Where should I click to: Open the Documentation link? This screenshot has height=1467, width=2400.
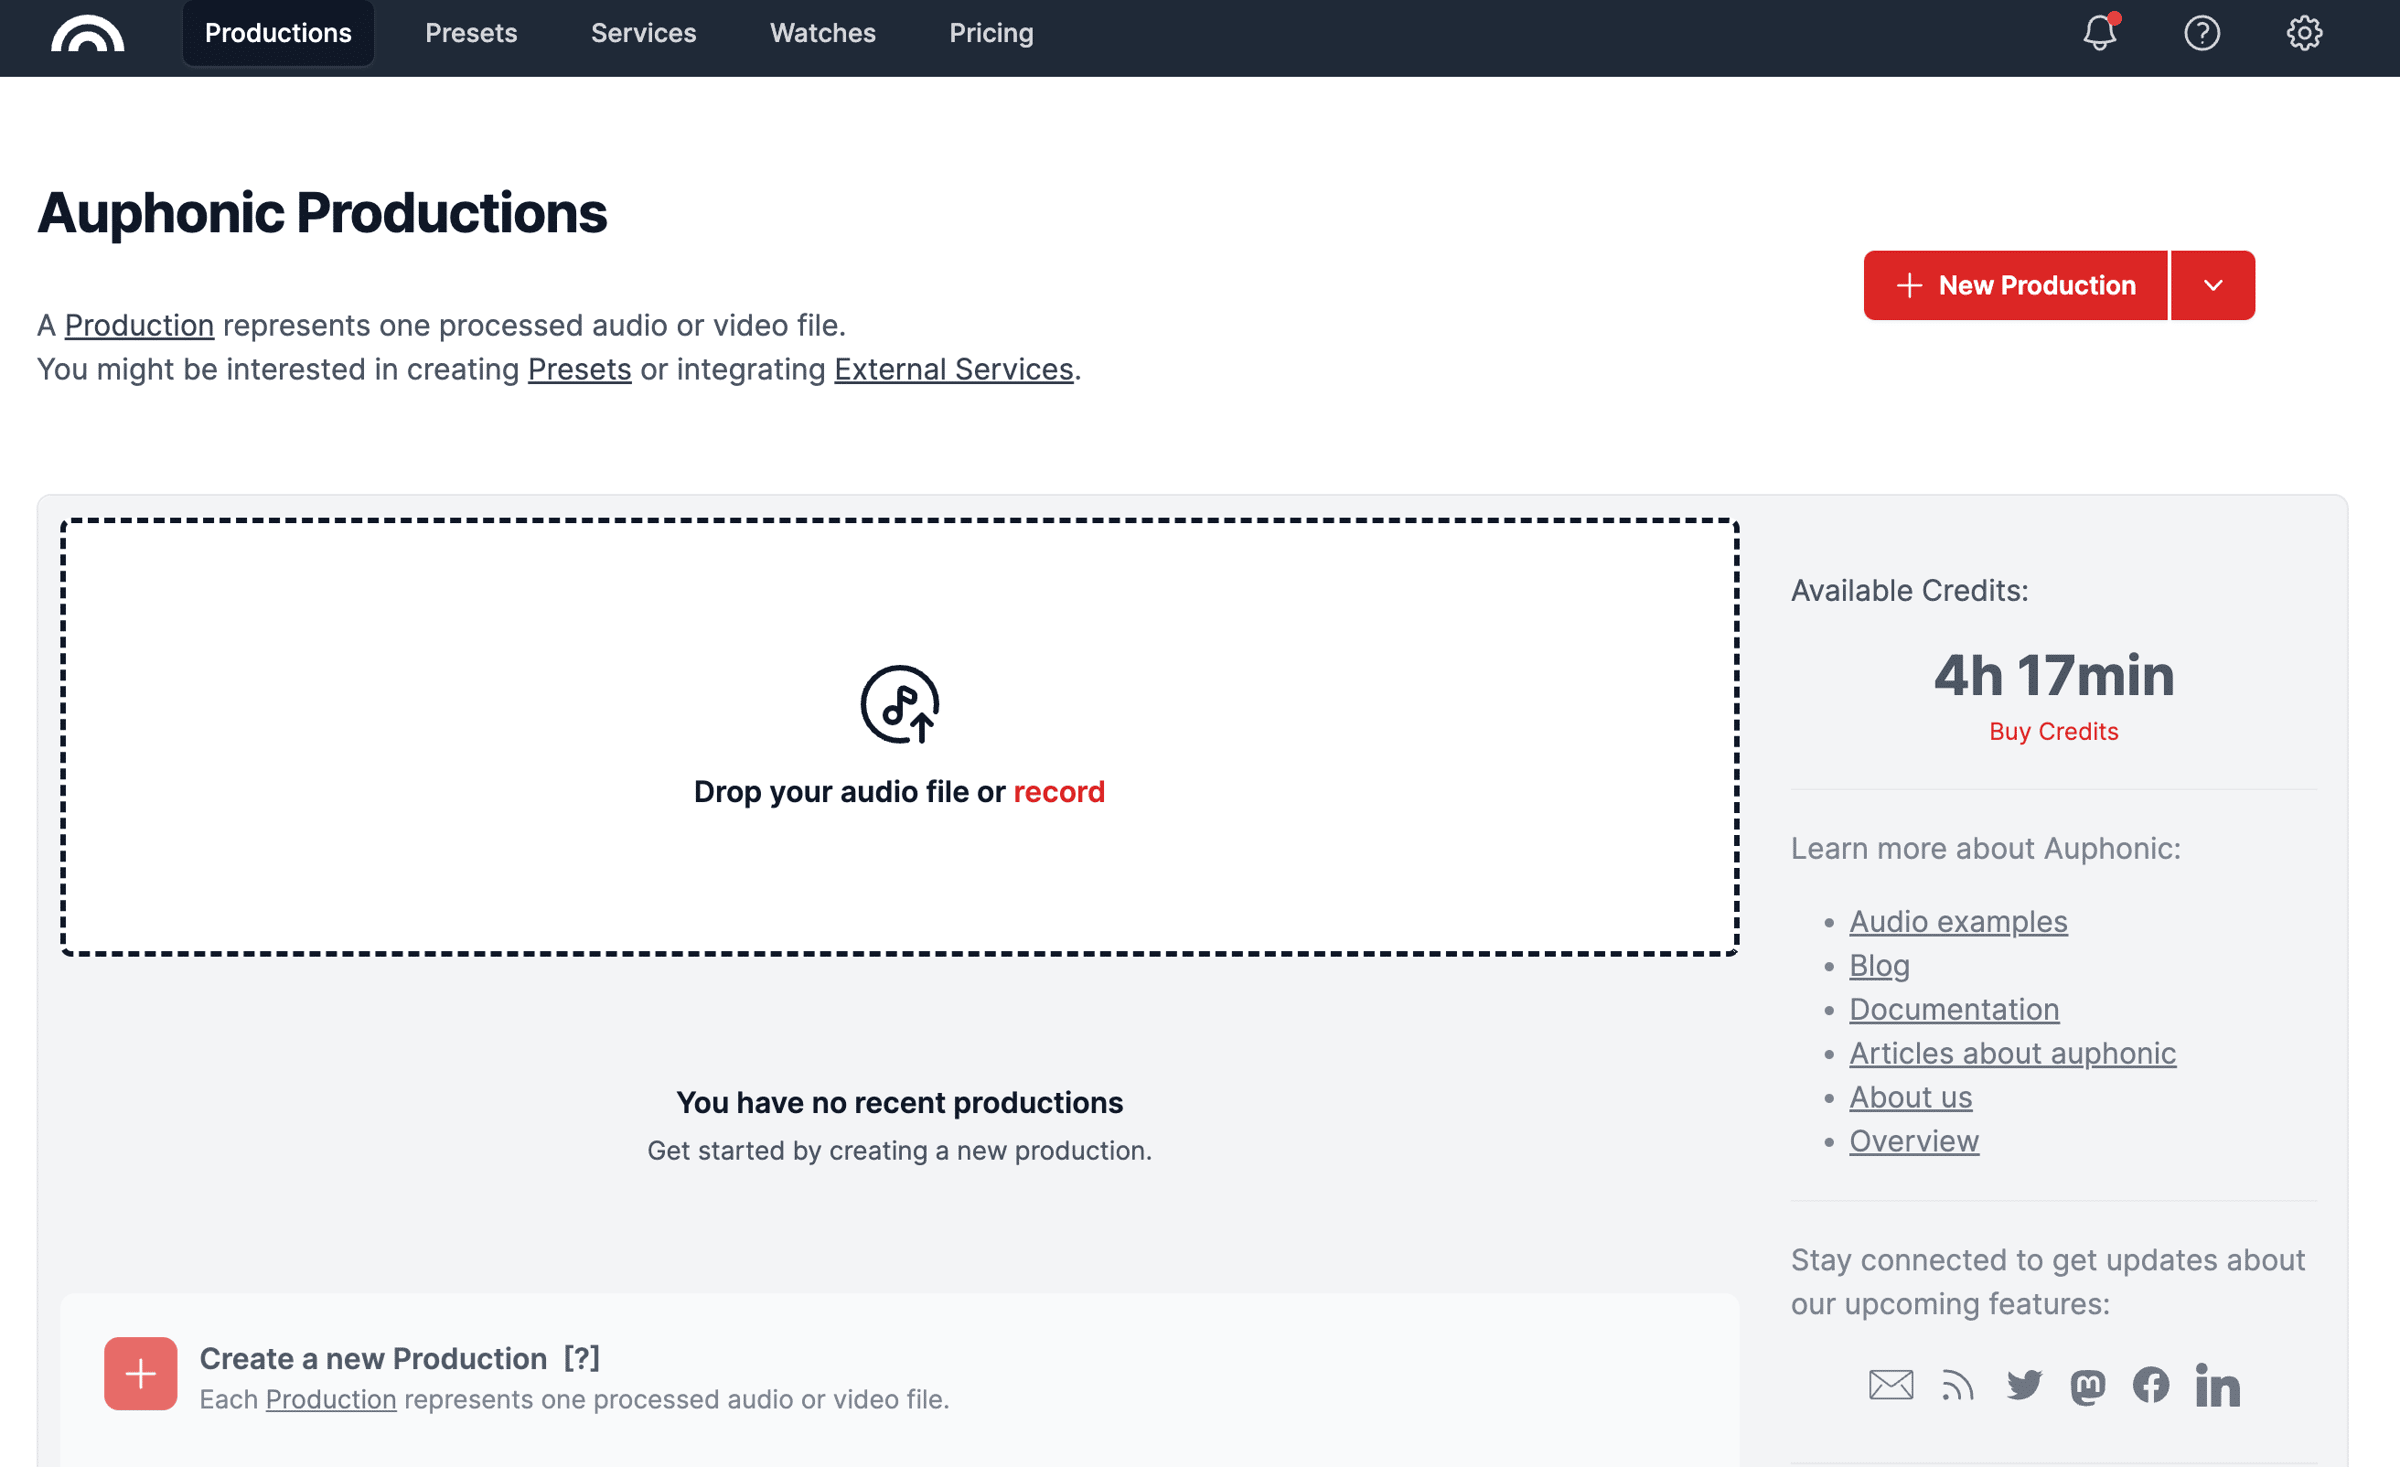click(1953, 1009)
